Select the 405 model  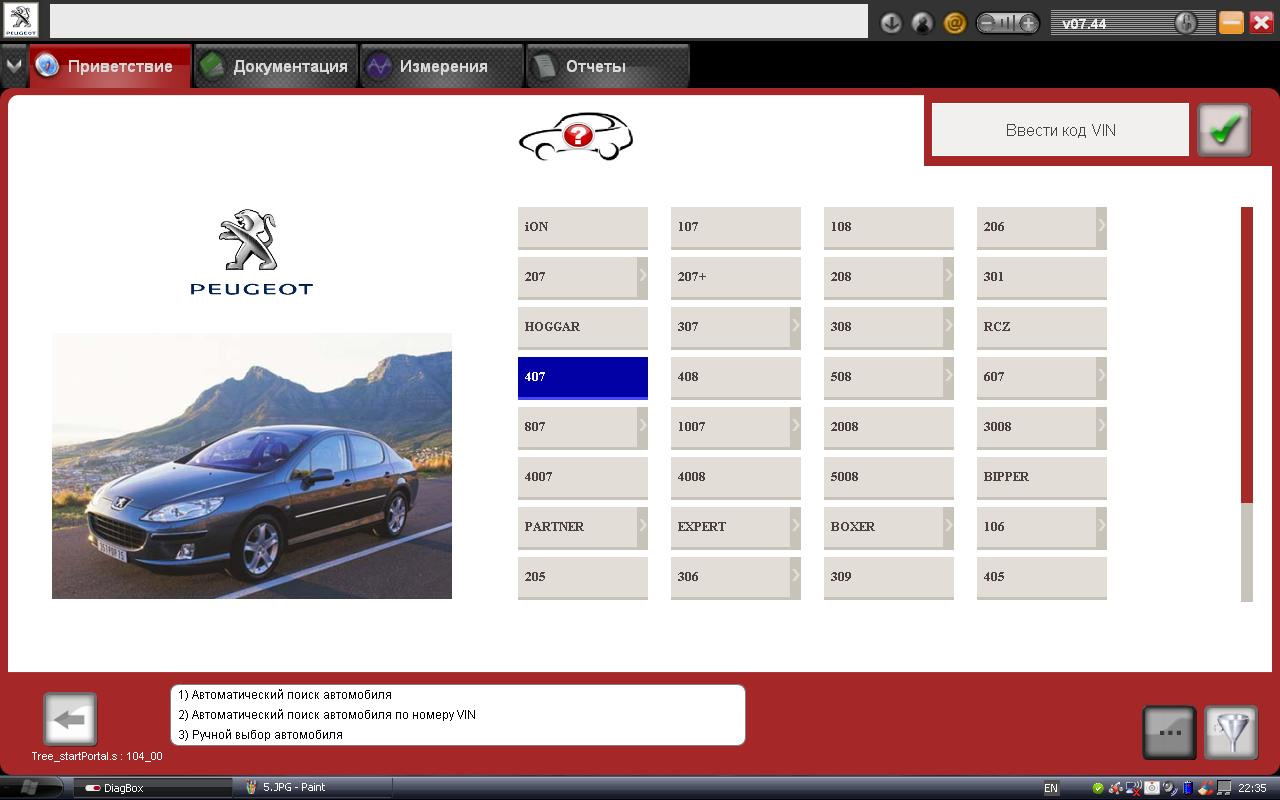[x=1042, y=577]
